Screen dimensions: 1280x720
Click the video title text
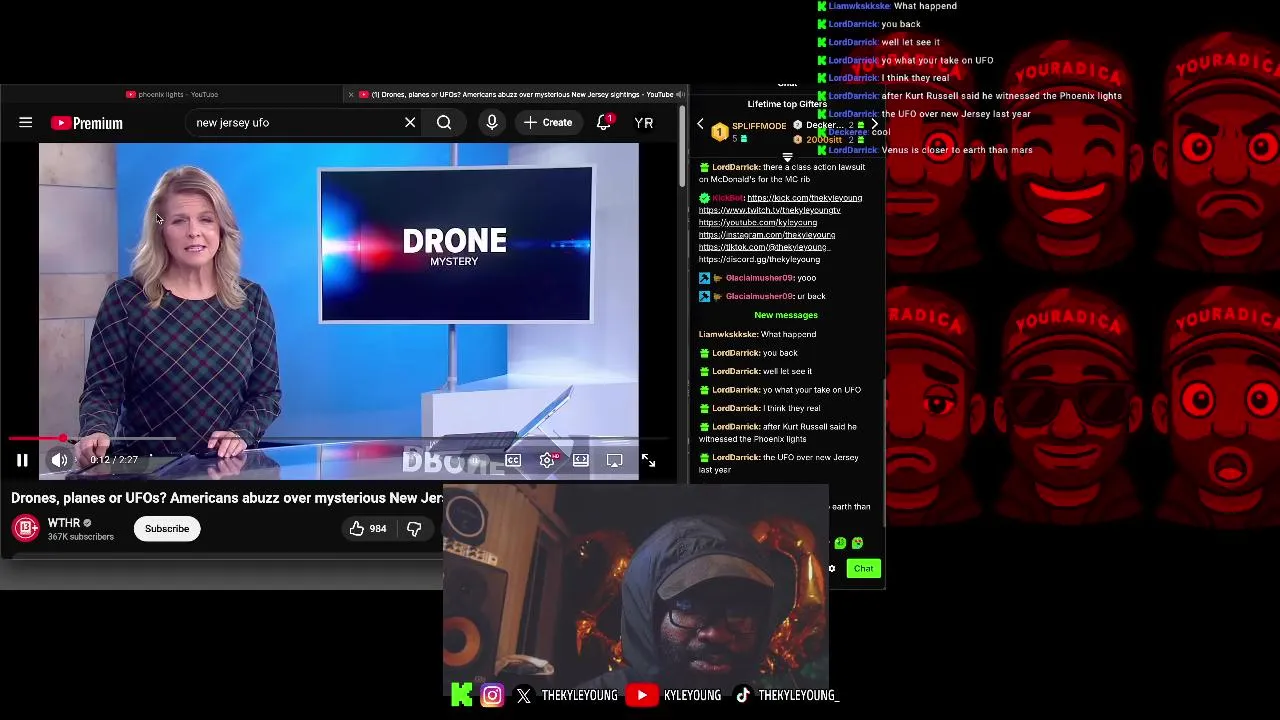point(227,498)
